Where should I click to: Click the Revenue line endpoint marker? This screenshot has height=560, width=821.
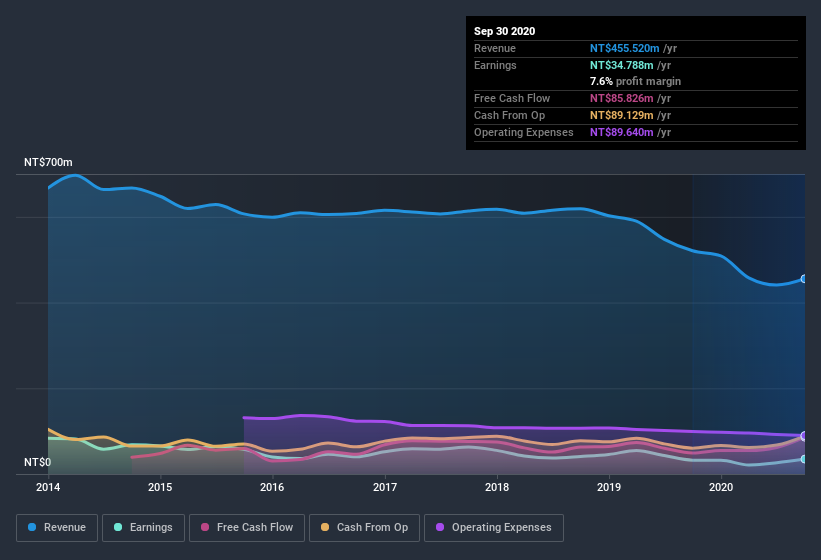[804, 279]
